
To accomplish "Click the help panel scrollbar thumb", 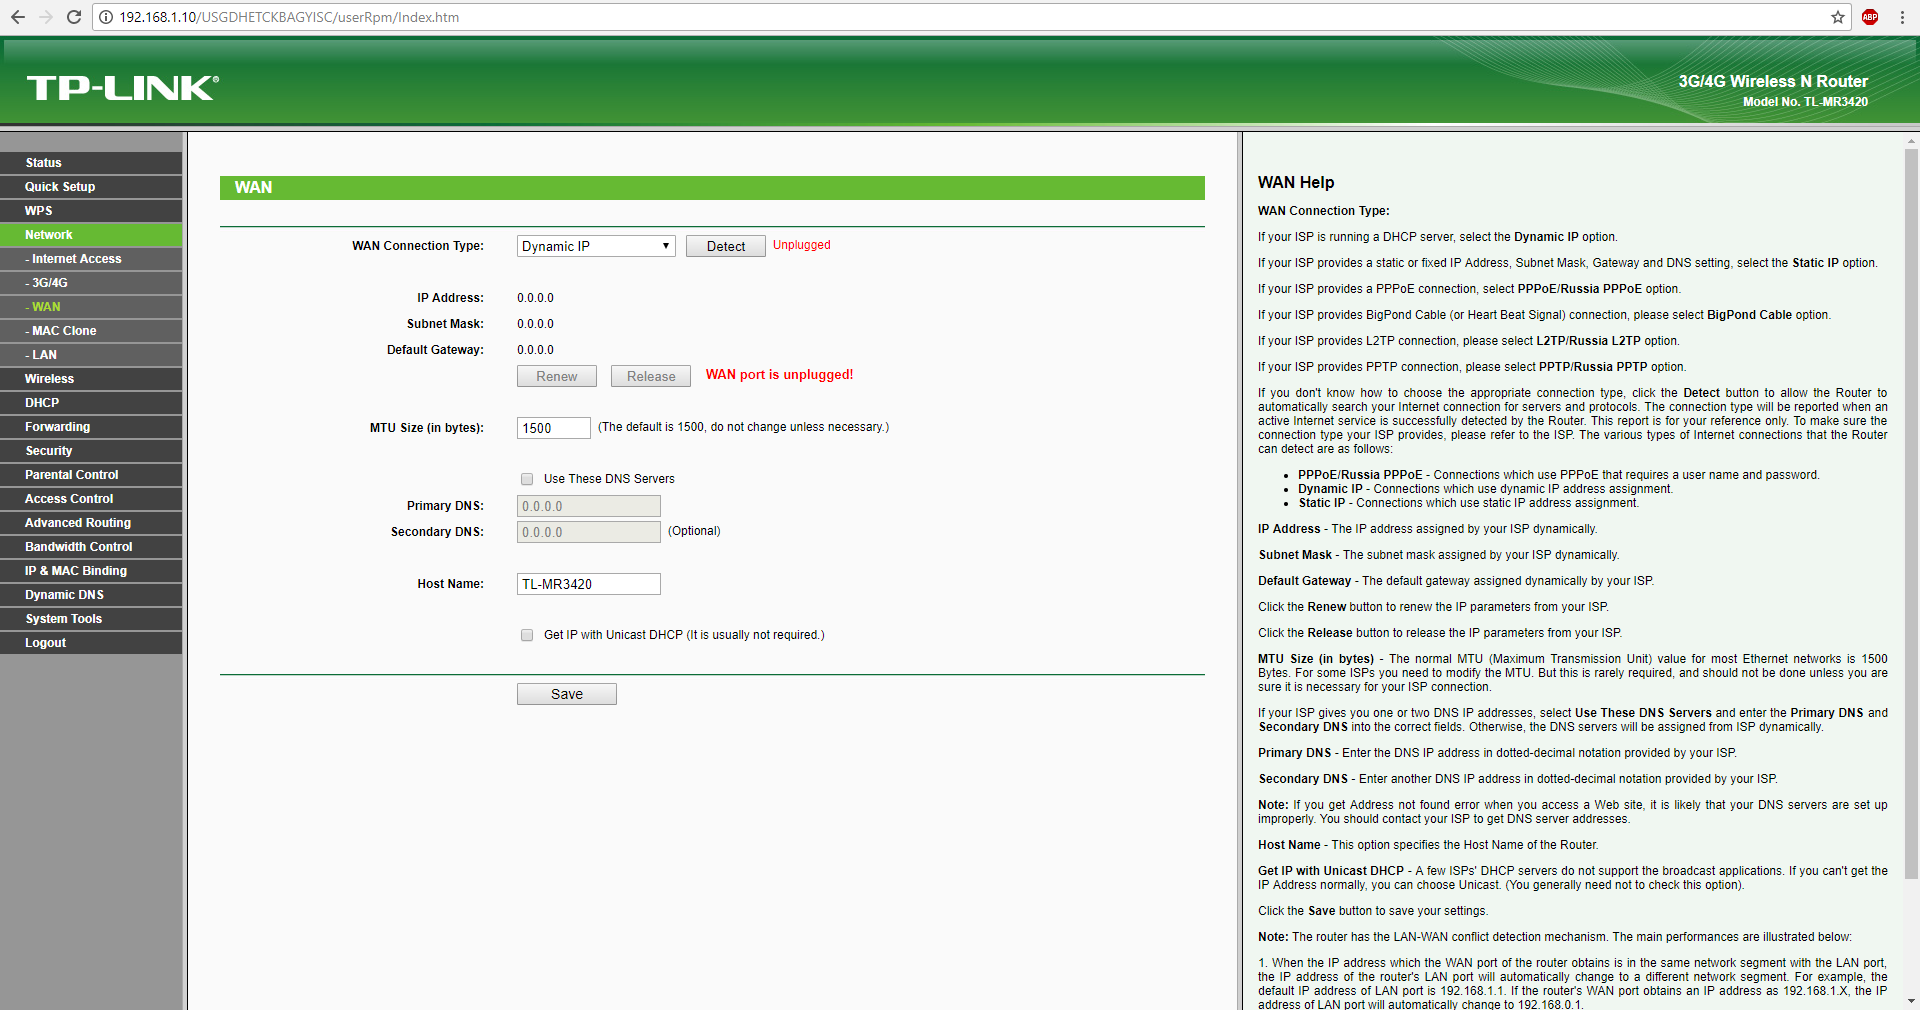I will point(1911,514).
